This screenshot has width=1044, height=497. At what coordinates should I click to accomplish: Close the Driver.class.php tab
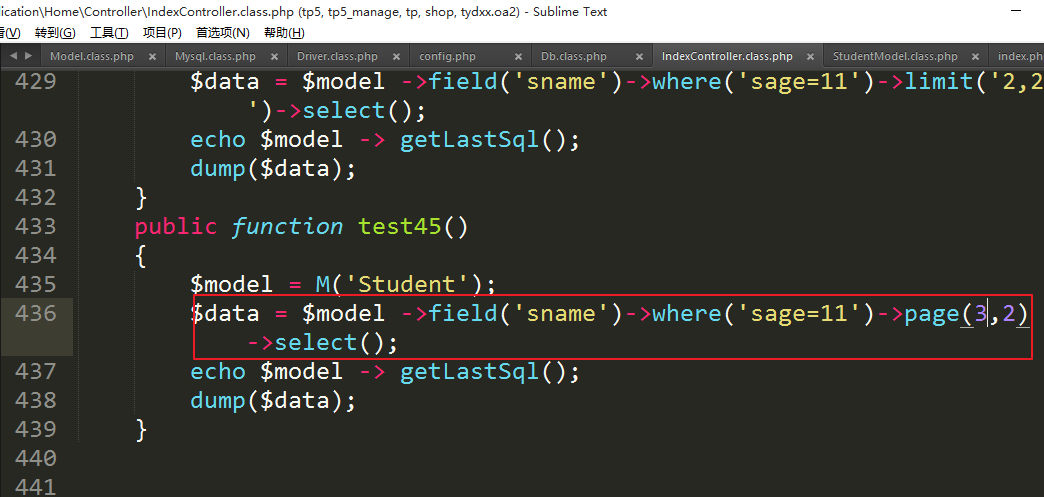point(396,57)
